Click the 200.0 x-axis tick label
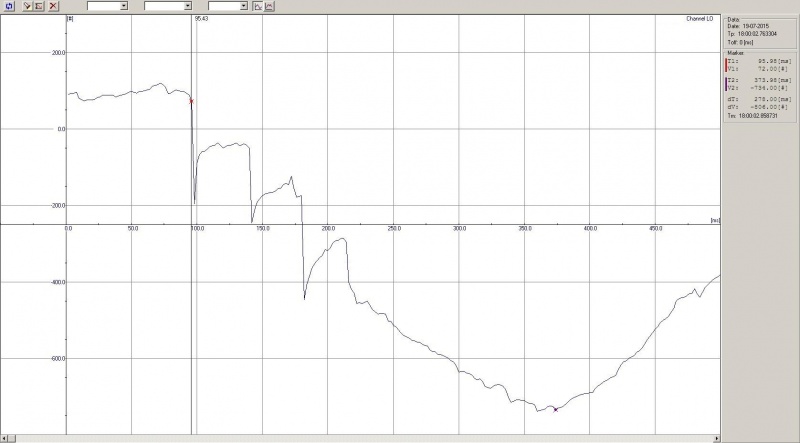Image resolution: width=800 pixels, height=443 pixels. pyautogui.click(x=329, y=229)
